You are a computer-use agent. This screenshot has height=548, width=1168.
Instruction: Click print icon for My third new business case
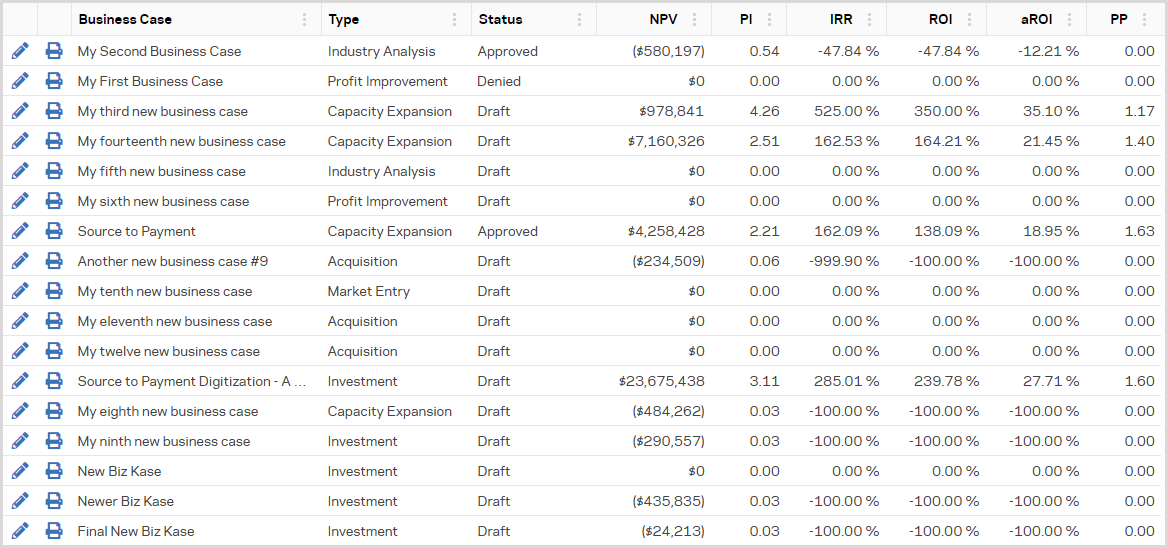click(54, 111)
